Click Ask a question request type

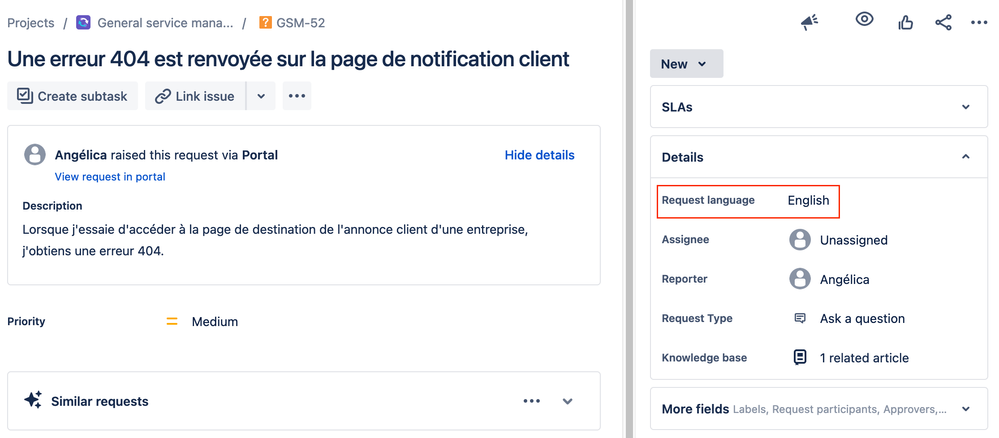coord(863,318)
